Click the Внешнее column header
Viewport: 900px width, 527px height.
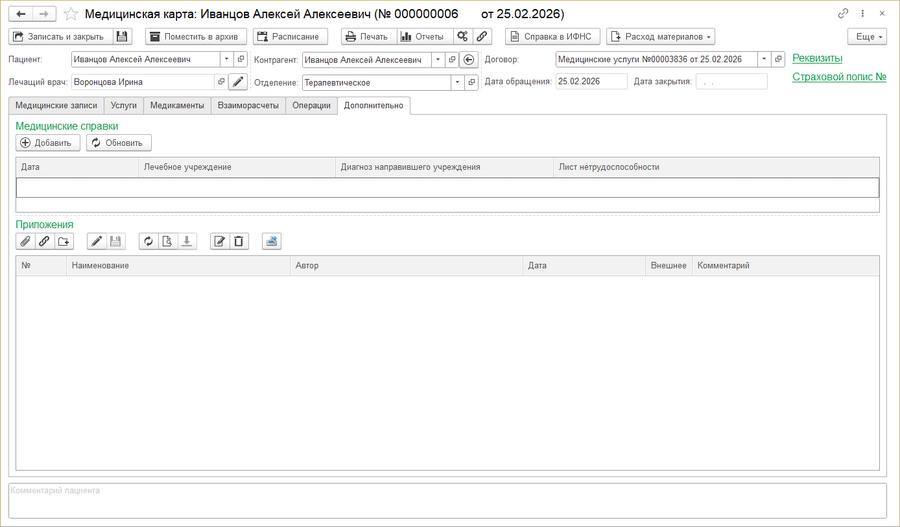669,265
